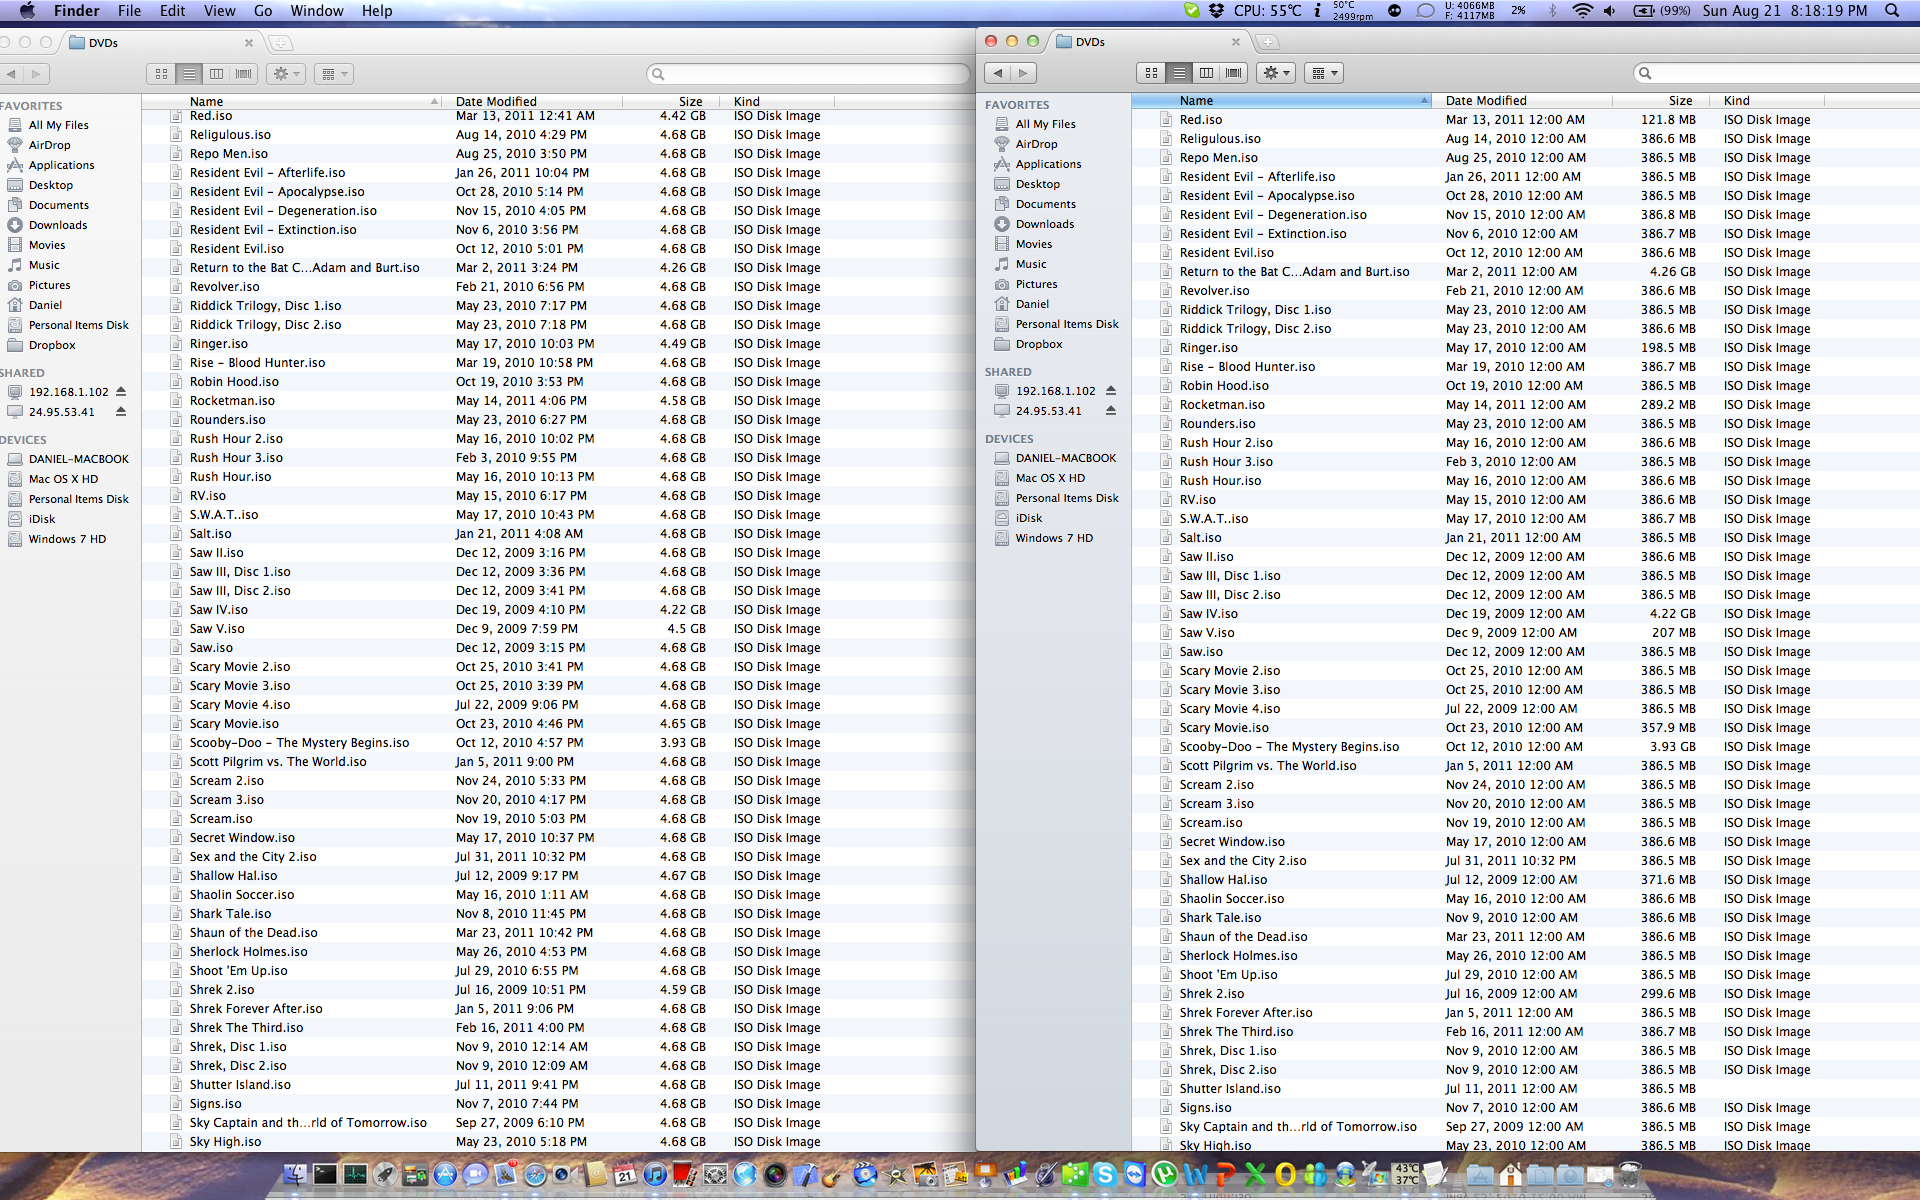Open Movies in right window sidebar
The width and height of the screenshot is (1920, 1200).
1033,244
